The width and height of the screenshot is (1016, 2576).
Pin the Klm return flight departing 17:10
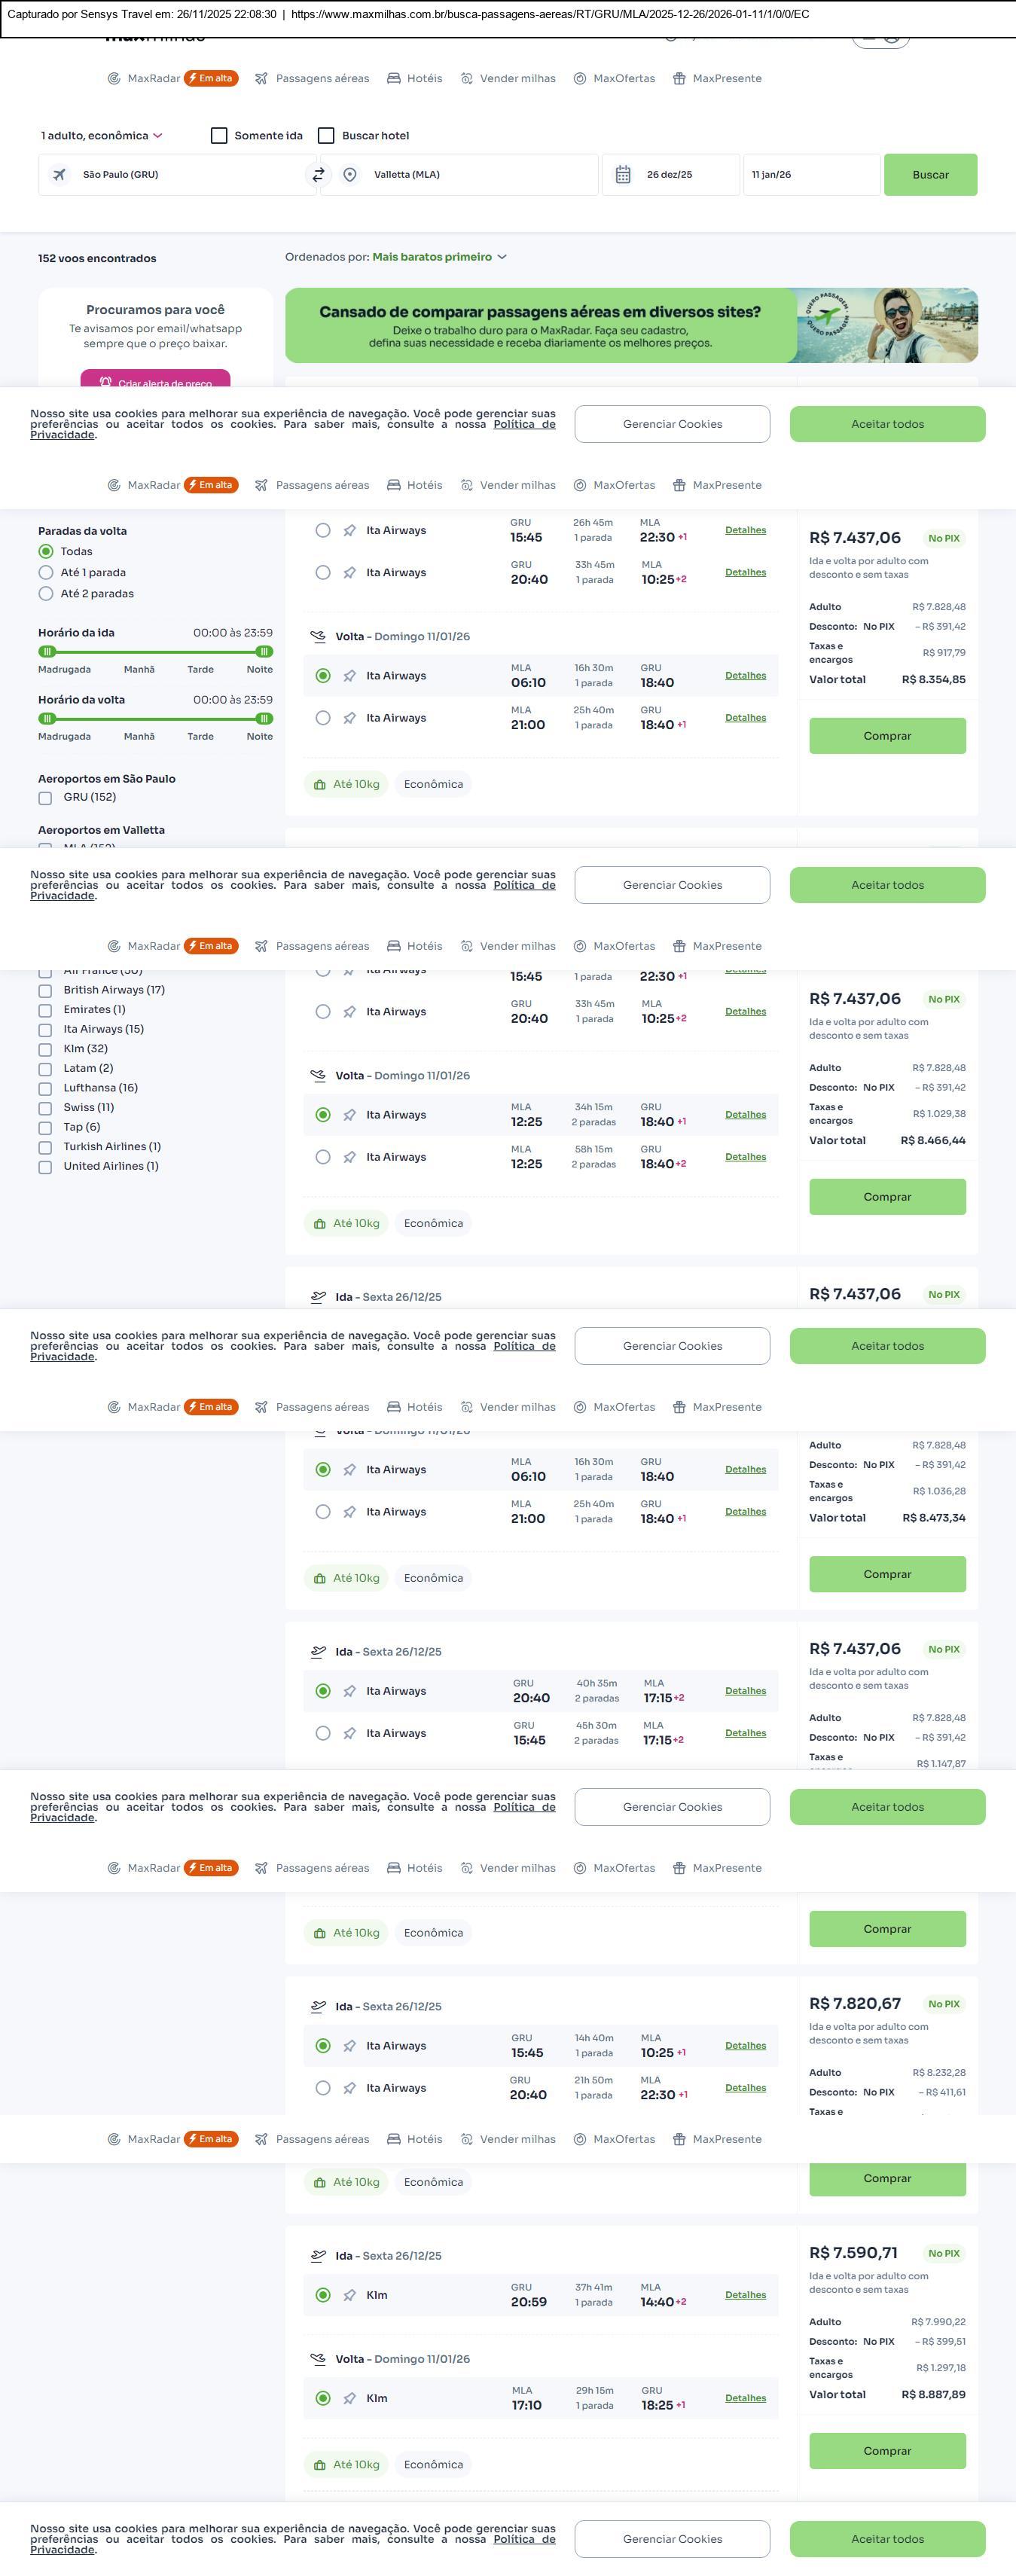pos(350,2398)
